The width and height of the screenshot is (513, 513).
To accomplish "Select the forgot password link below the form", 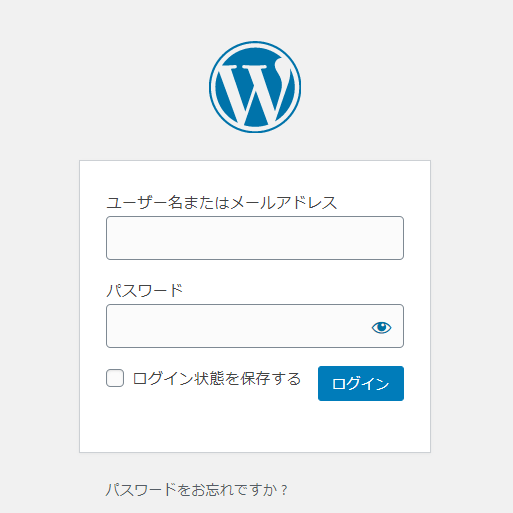I will click(196, 490).
